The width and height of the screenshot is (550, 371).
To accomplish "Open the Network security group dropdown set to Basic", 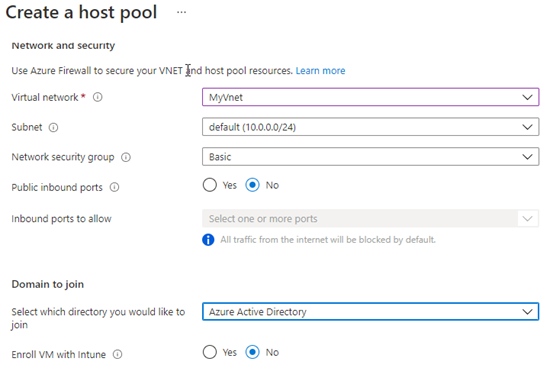I will pyautogui.click(x=370, y=157).
